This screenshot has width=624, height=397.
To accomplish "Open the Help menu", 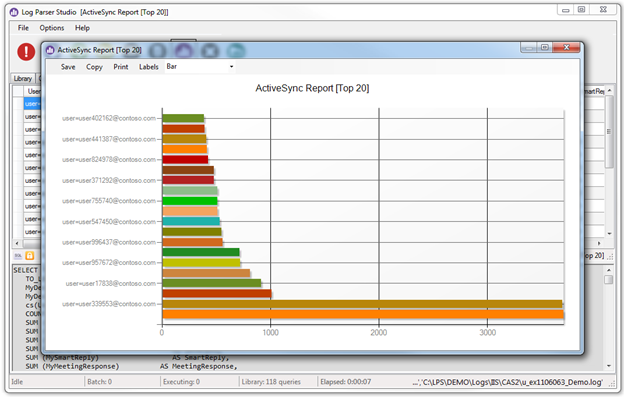I will (82, 28).
